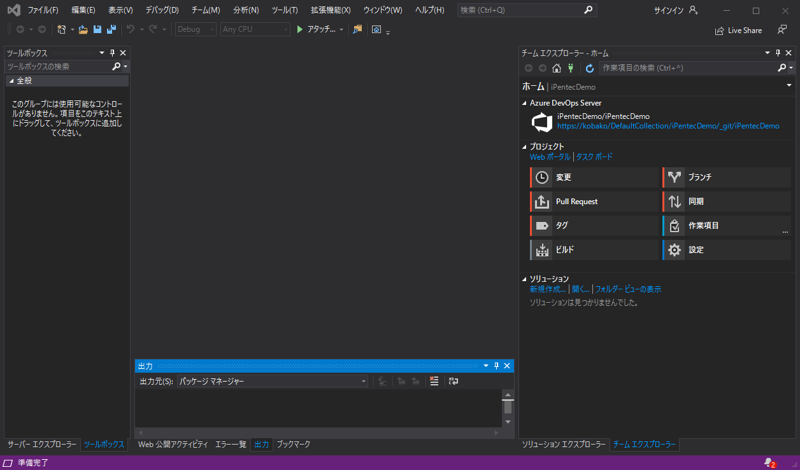800x470 pixels.
Task: Open the ブランチ (Branches) tile
Action: (727, 177)
